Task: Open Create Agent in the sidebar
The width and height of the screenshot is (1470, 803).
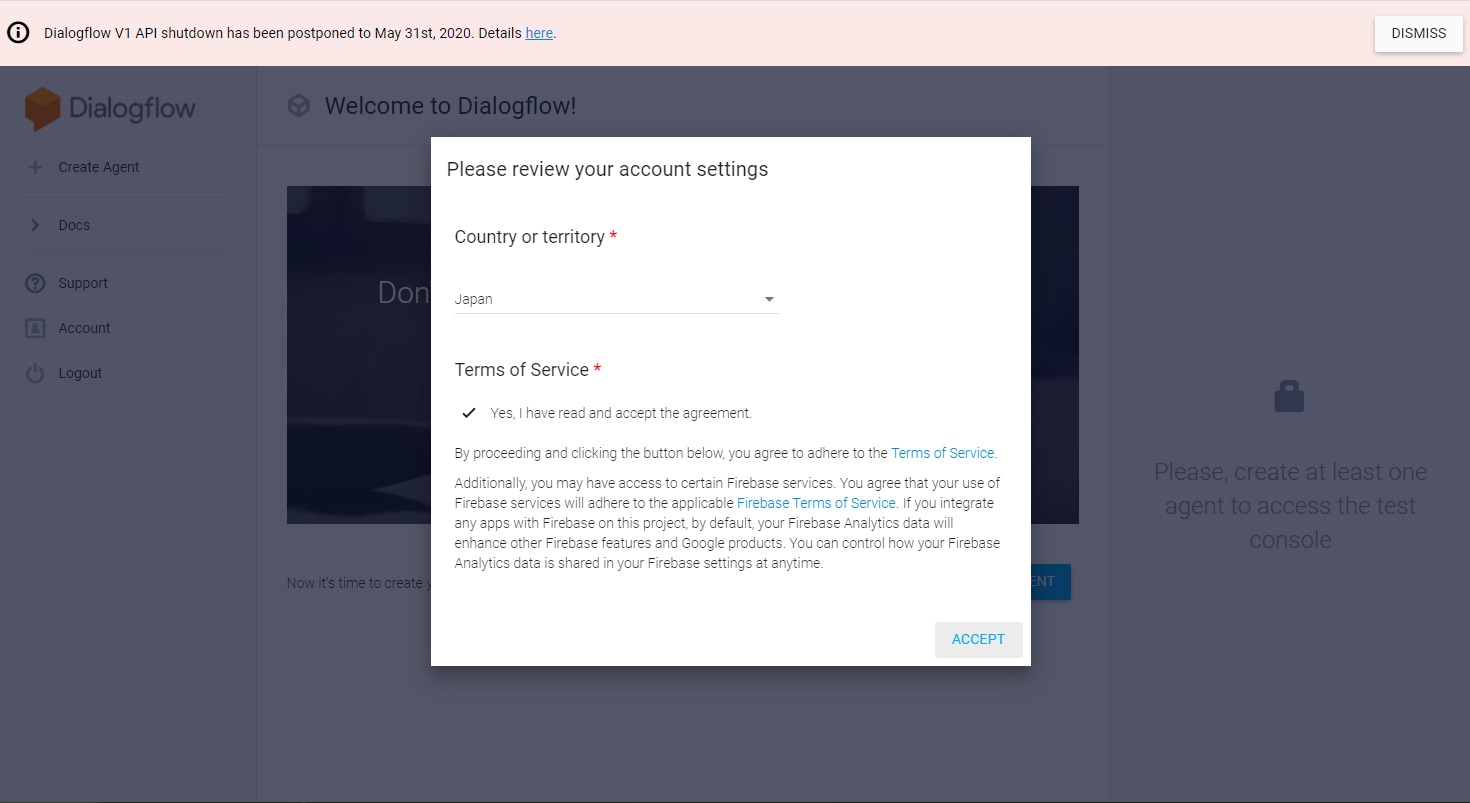Action: click(99, 167)
